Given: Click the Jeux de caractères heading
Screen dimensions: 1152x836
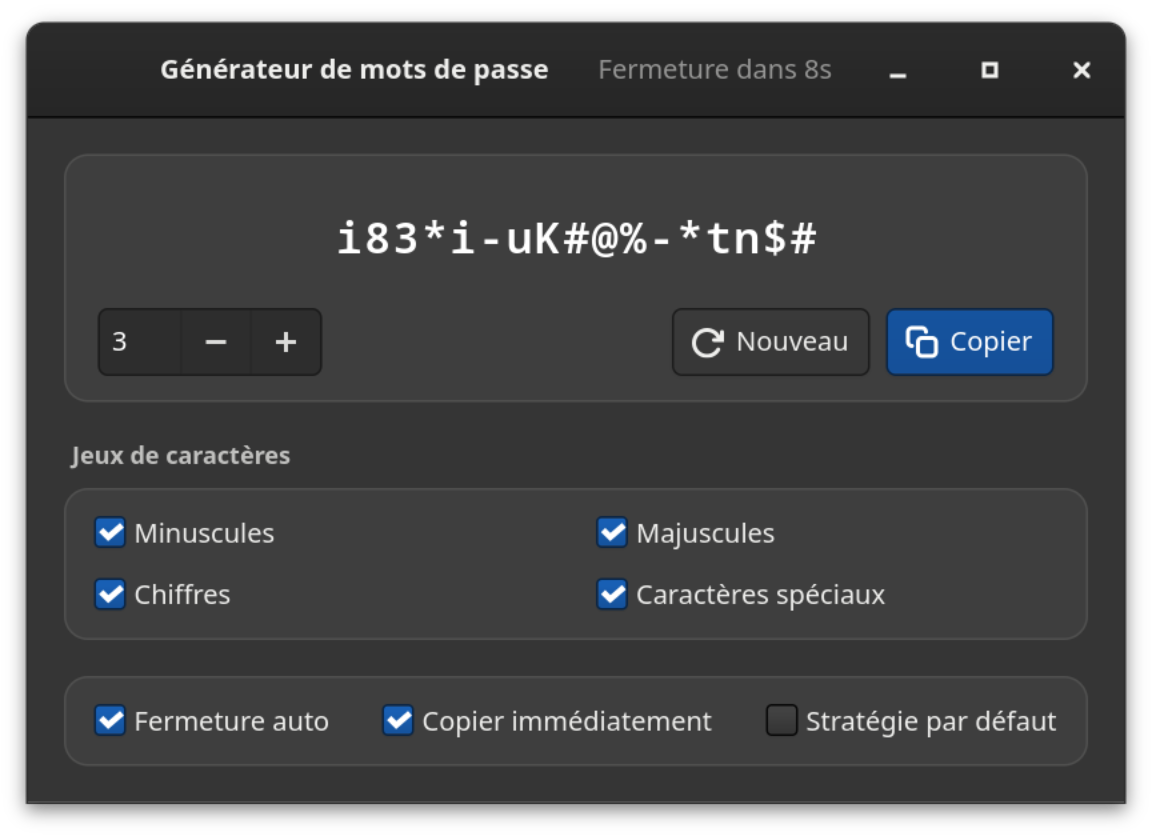Looking at the screenshot, I should click(181, 455).
